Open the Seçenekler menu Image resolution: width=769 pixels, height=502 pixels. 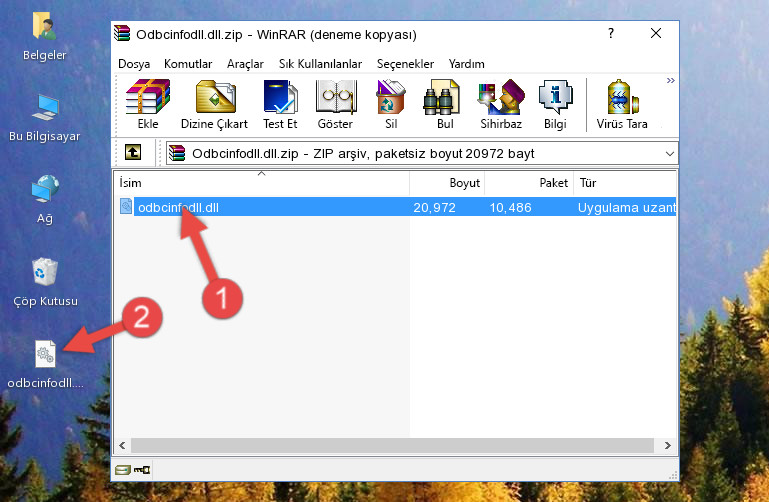[405, 64]
